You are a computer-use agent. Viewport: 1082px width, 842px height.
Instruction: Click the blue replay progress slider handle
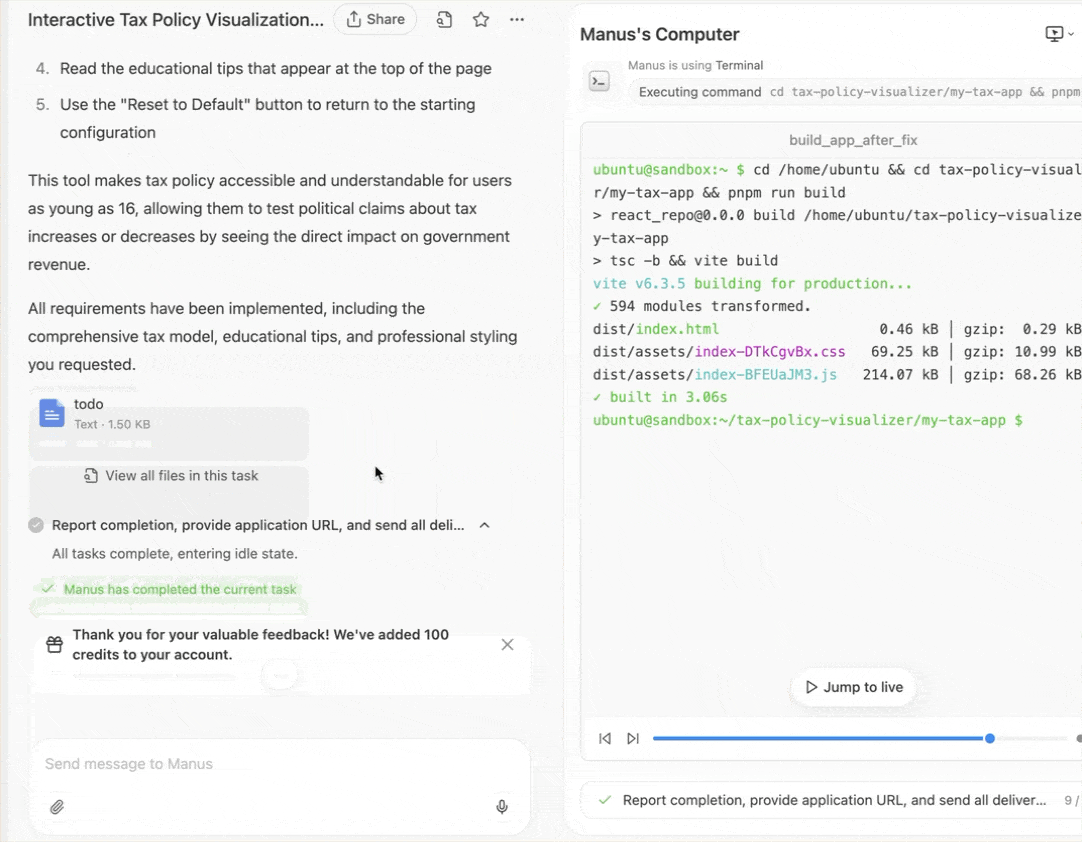point(990,738)
